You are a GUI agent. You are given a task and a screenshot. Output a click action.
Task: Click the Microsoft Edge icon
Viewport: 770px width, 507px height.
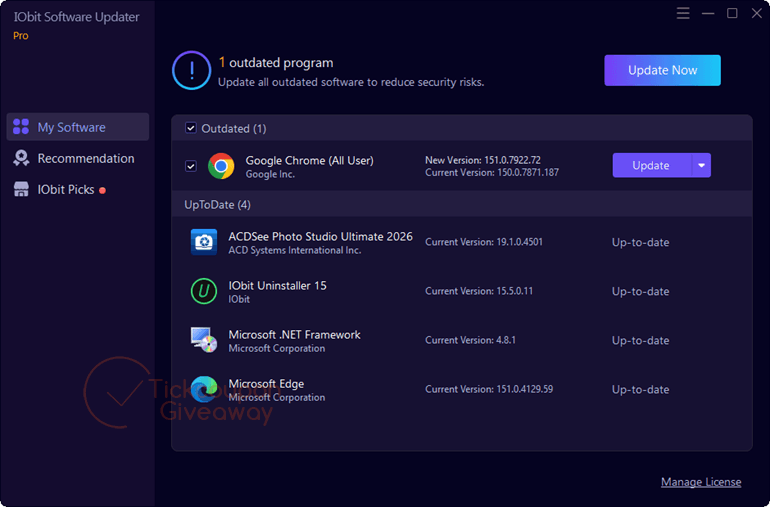(x=204, y=389)
